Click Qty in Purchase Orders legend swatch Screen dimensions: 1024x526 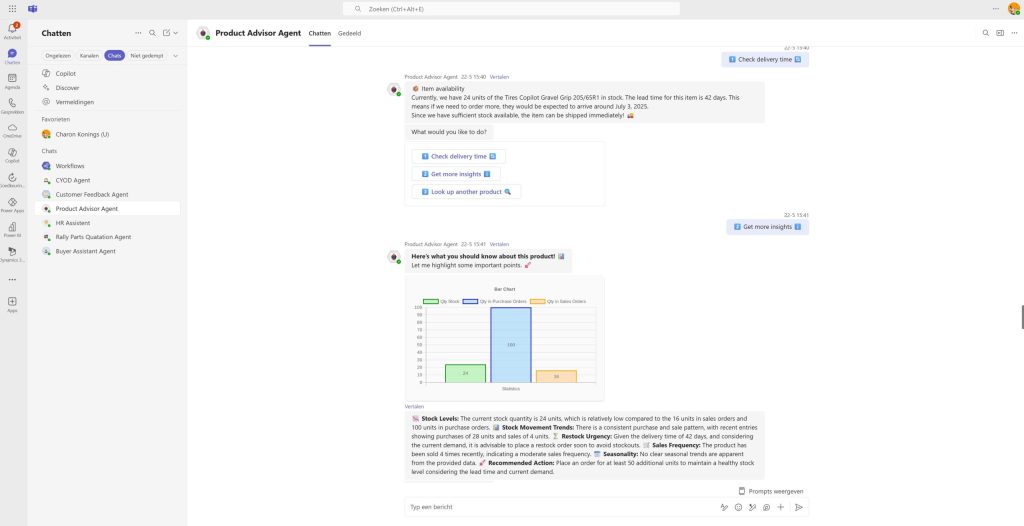click(470, 301)
